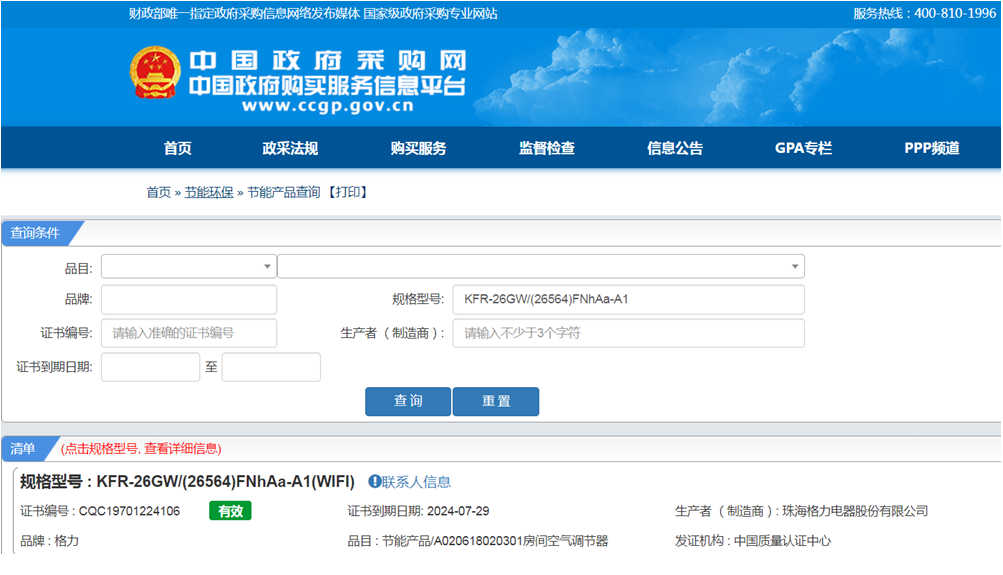
Task: Switch to the GPA专栏 section
Action: [x=803, y=148]
